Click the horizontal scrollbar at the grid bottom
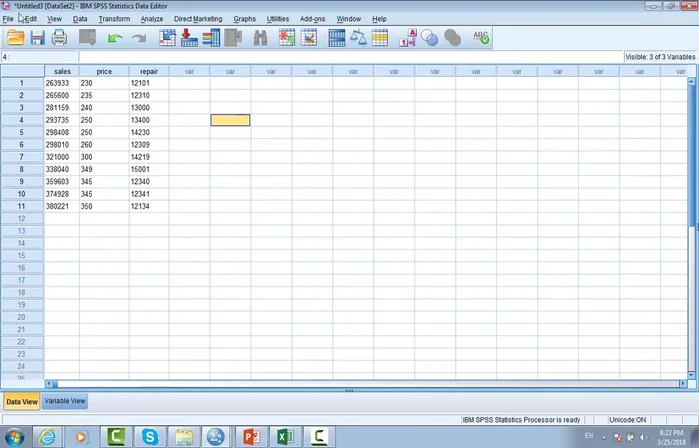 [350, 382]
